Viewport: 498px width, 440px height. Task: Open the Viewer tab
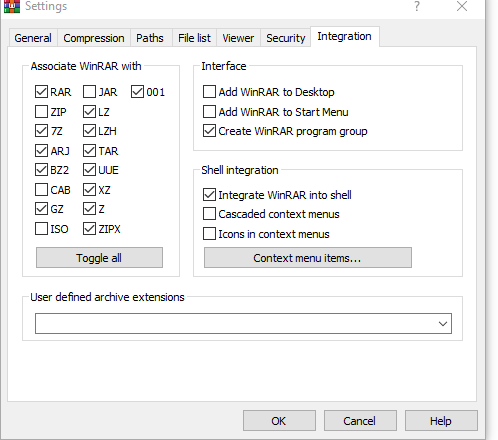pos(238,38)
